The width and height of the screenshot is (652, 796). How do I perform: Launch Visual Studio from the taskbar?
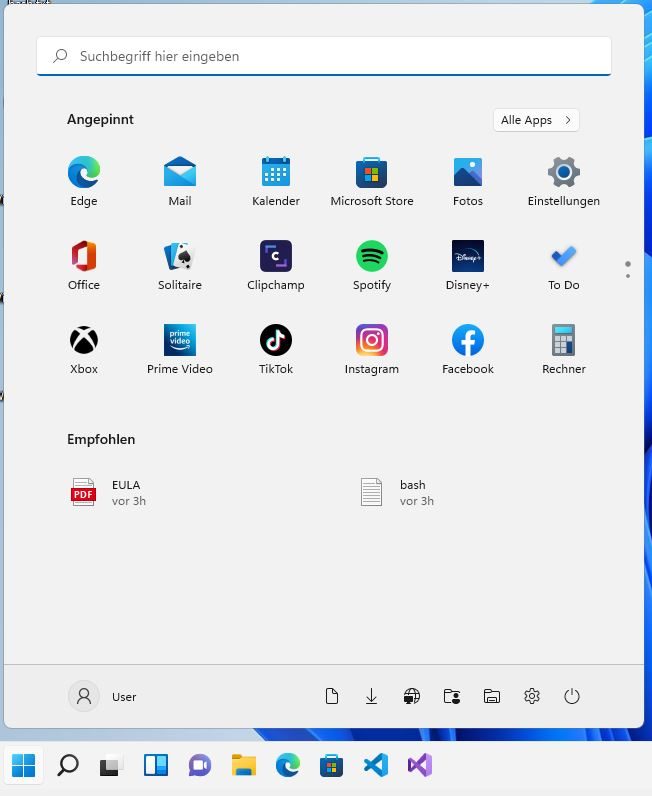point(420,765)
